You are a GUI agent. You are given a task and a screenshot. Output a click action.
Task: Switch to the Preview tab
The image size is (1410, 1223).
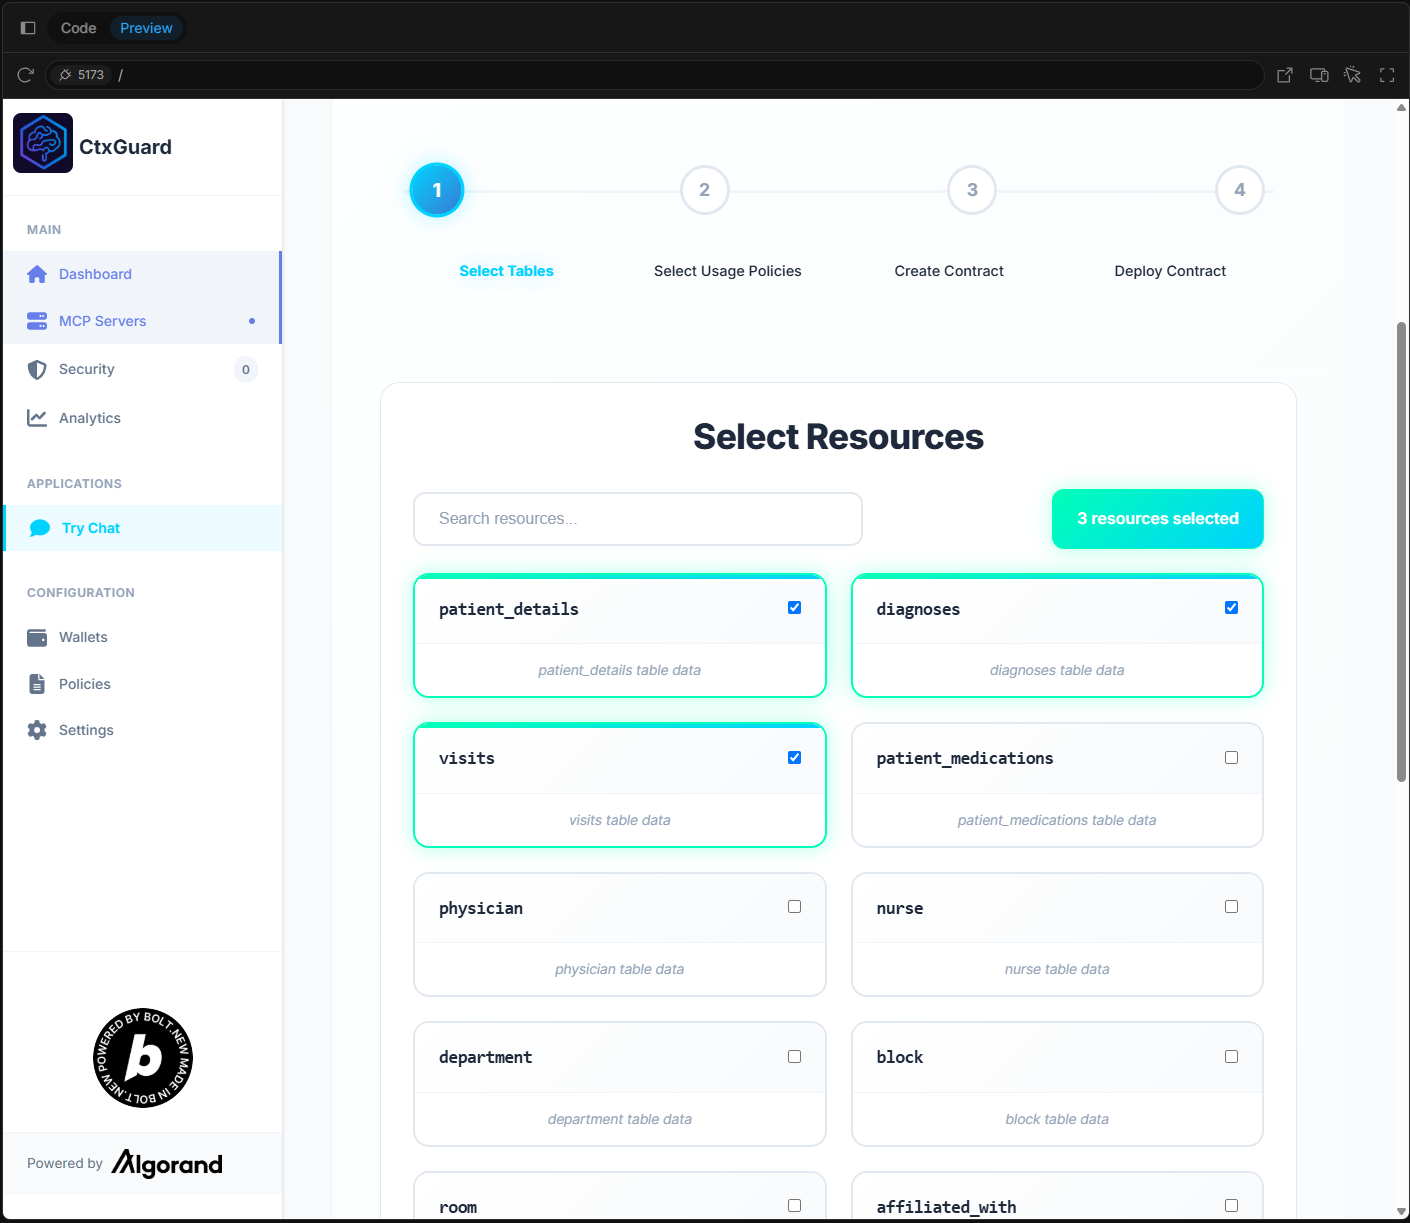click(x=146, y=28)
